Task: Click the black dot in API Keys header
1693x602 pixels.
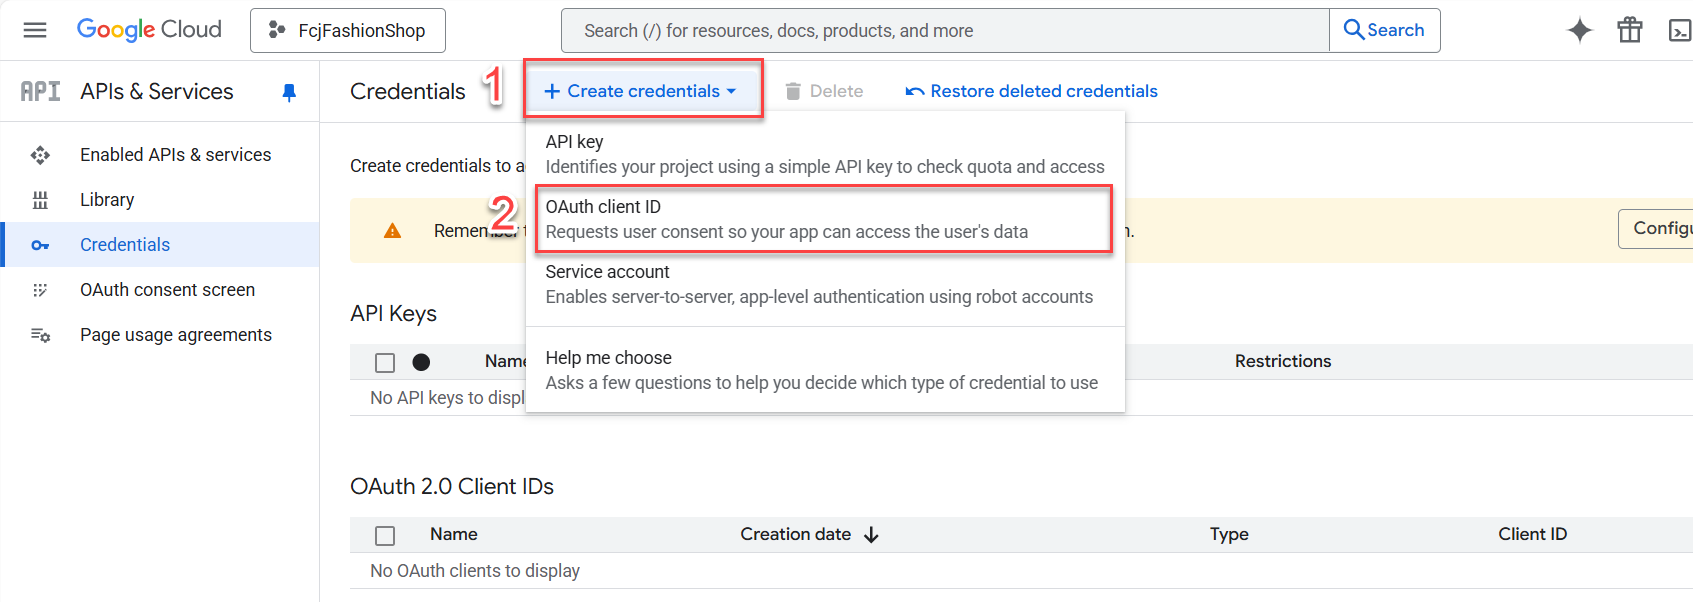Action: pyautogui.click(x=421, y=362)
